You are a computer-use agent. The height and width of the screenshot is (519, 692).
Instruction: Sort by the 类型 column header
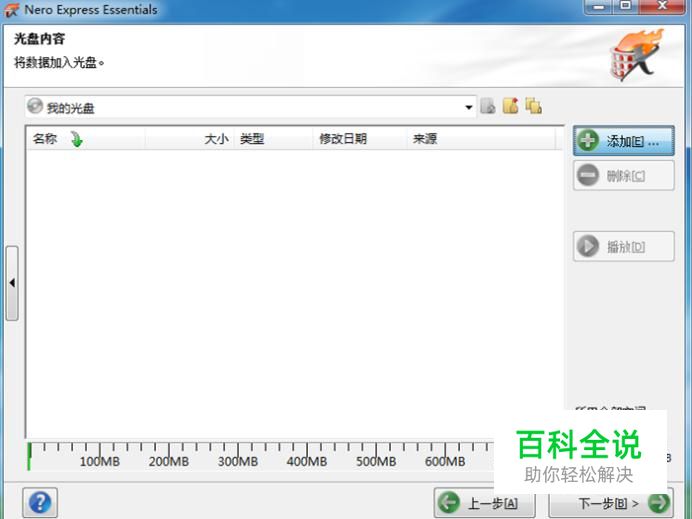pos(273,139)
